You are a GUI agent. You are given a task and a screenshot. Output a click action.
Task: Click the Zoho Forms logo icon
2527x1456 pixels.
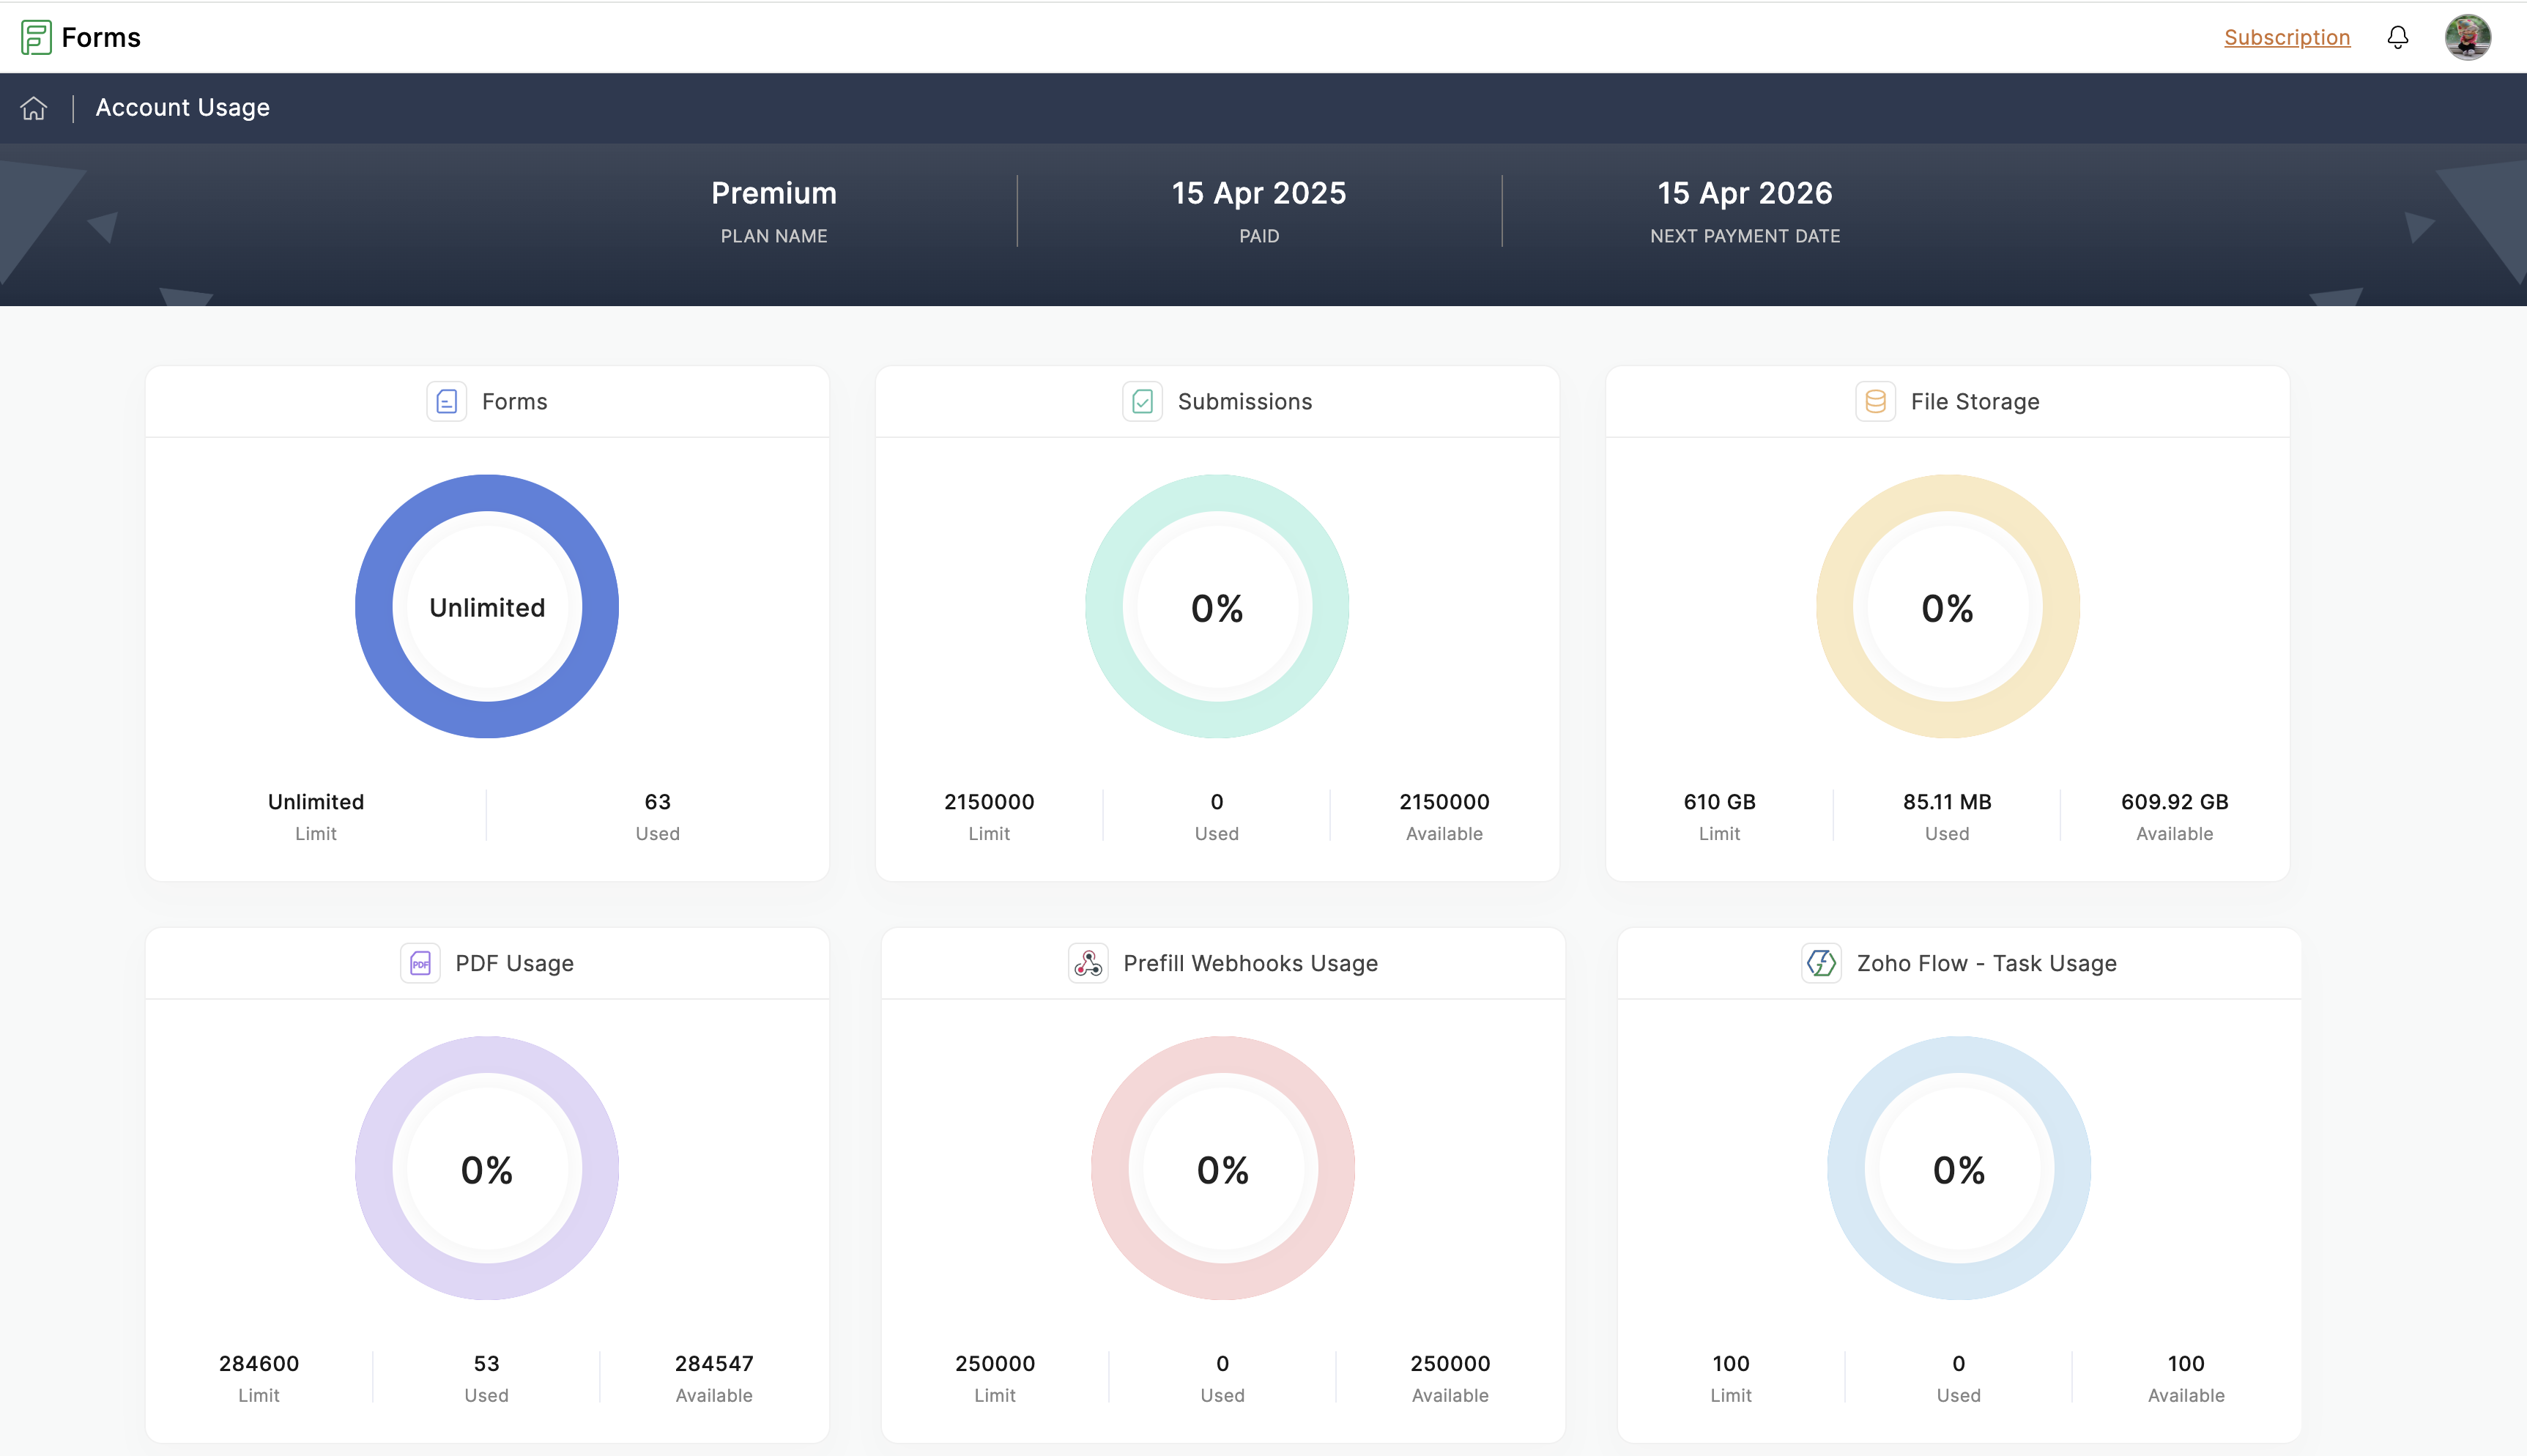tap(36, 37)
